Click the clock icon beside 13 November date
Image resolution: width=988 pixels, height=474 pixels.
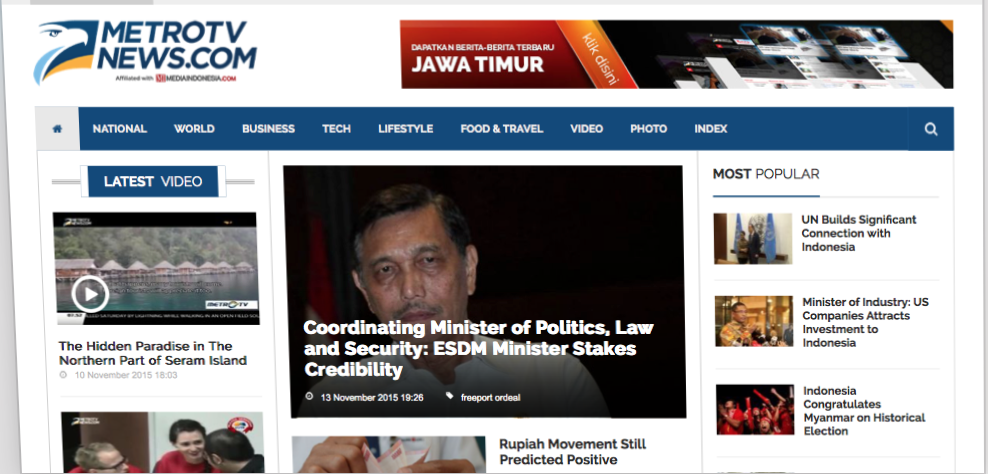pyautogui.click(x=309, y=396)
